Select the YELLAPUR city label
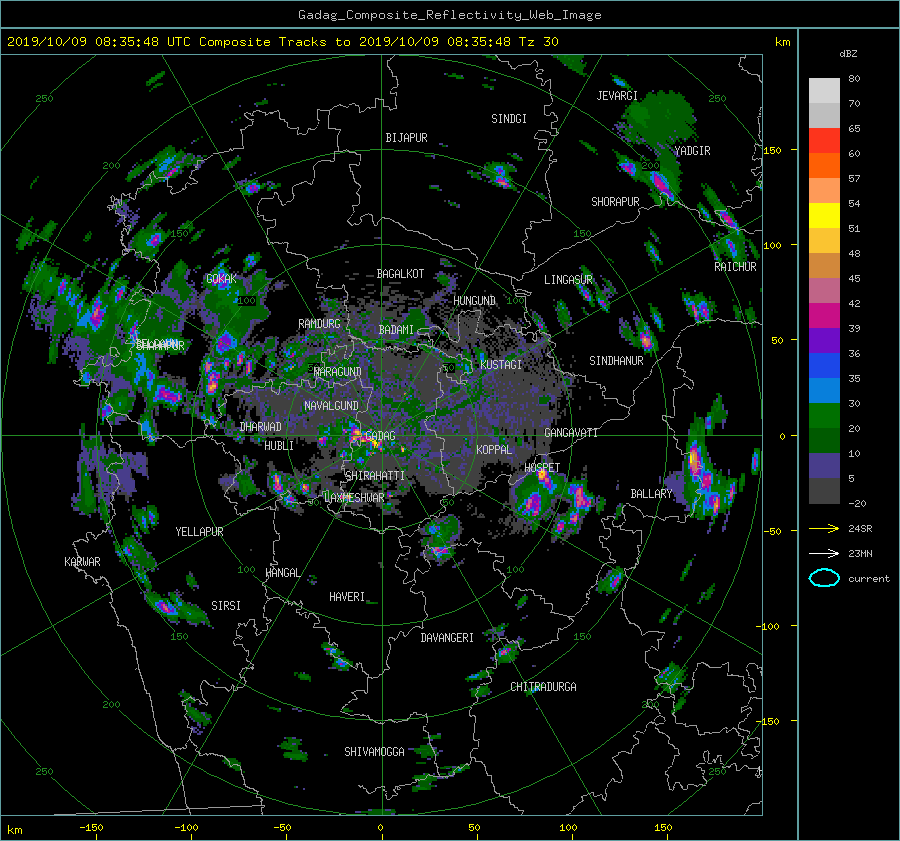The height and width of the screenshot is (841, 900). tap(199, 532)
